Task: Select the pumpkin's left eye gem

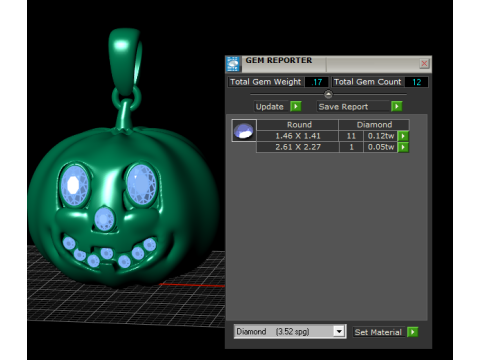Action: (x=75, y=185)
